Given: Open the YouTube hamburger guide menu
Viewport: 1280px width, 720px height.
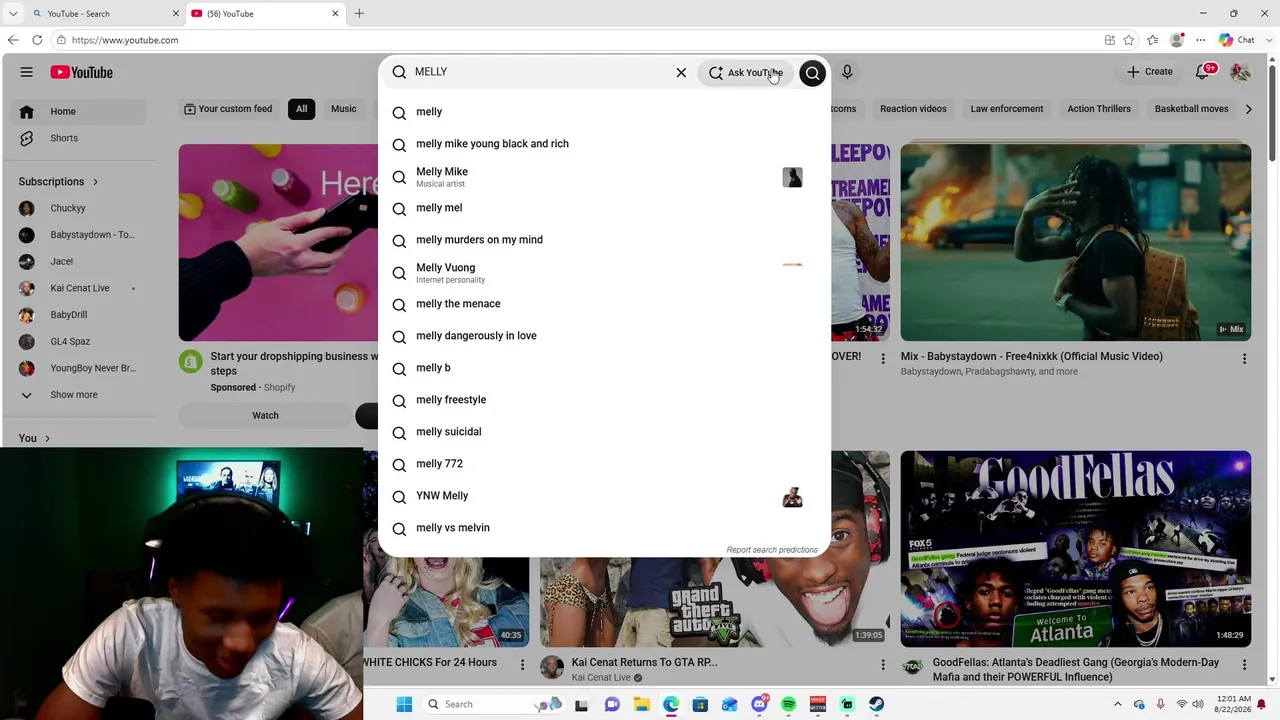Looking at the screenshot, I should [27, 72].
